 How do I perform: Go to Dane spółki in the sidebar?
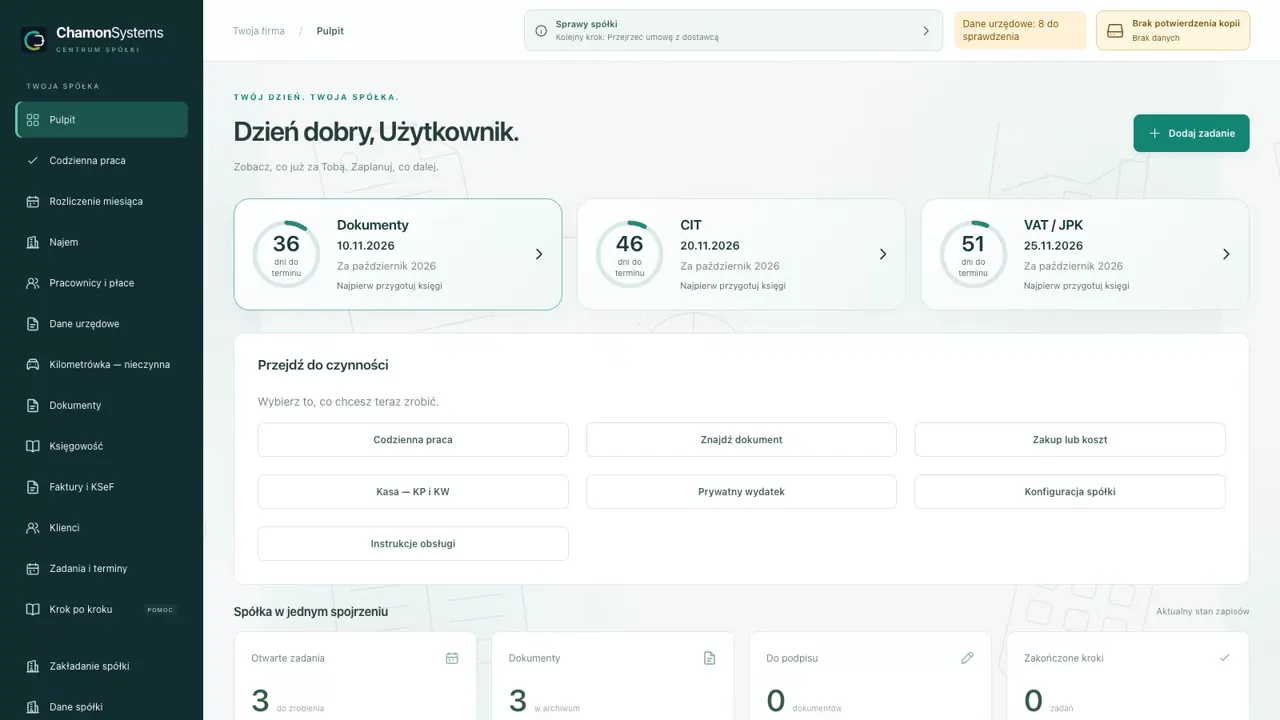[102, 707]
